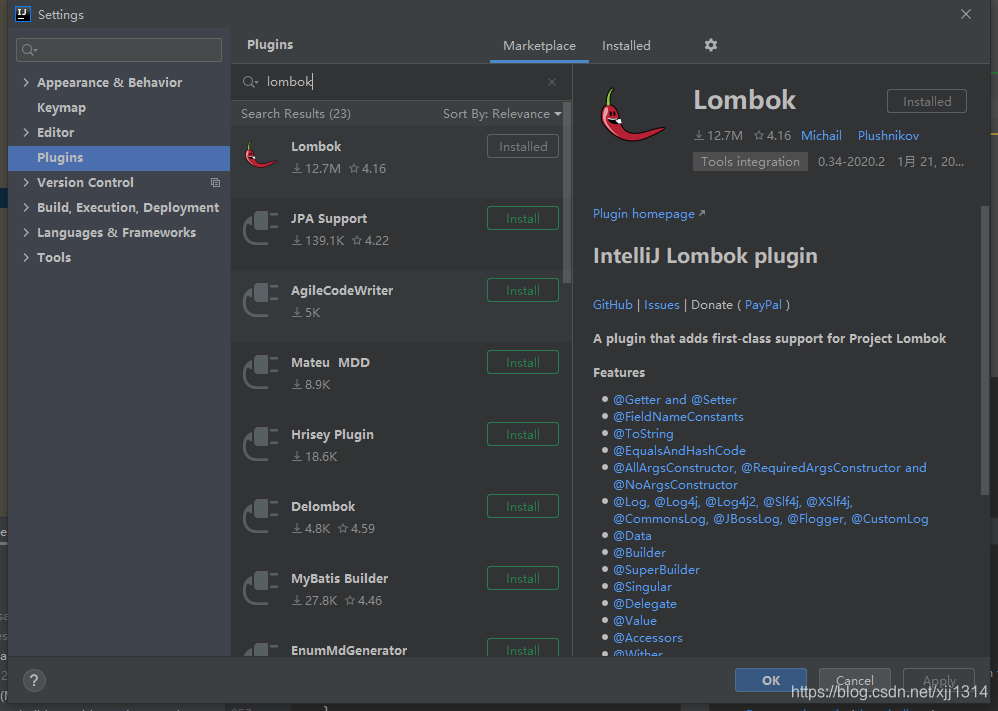Click the AgileCodeWriter plugin icon
This screenshot has width=998, height=711.
click(261, 300)
